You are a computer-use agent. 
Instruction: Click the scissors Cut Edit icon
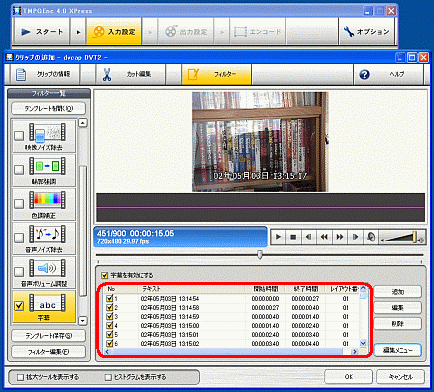coord(107,74)
